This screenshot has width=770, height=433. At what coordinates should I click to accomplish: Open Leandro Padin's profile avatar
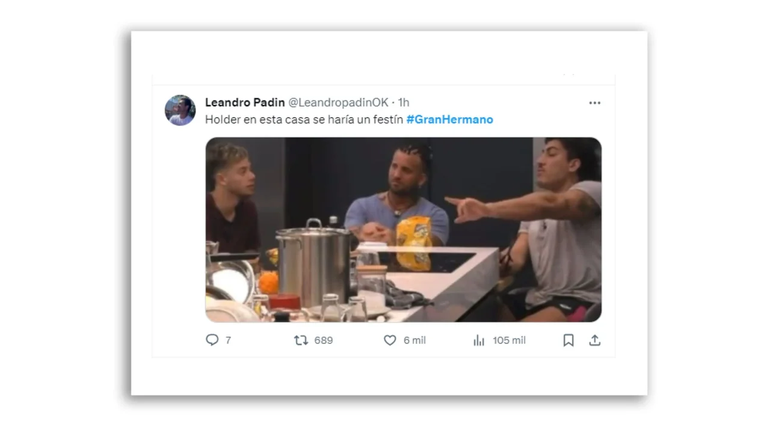(180, 110)
